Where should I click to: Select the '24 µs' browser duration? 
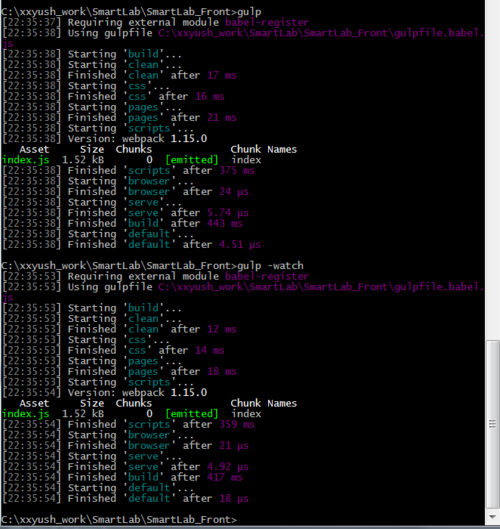[x=234, y=192]
